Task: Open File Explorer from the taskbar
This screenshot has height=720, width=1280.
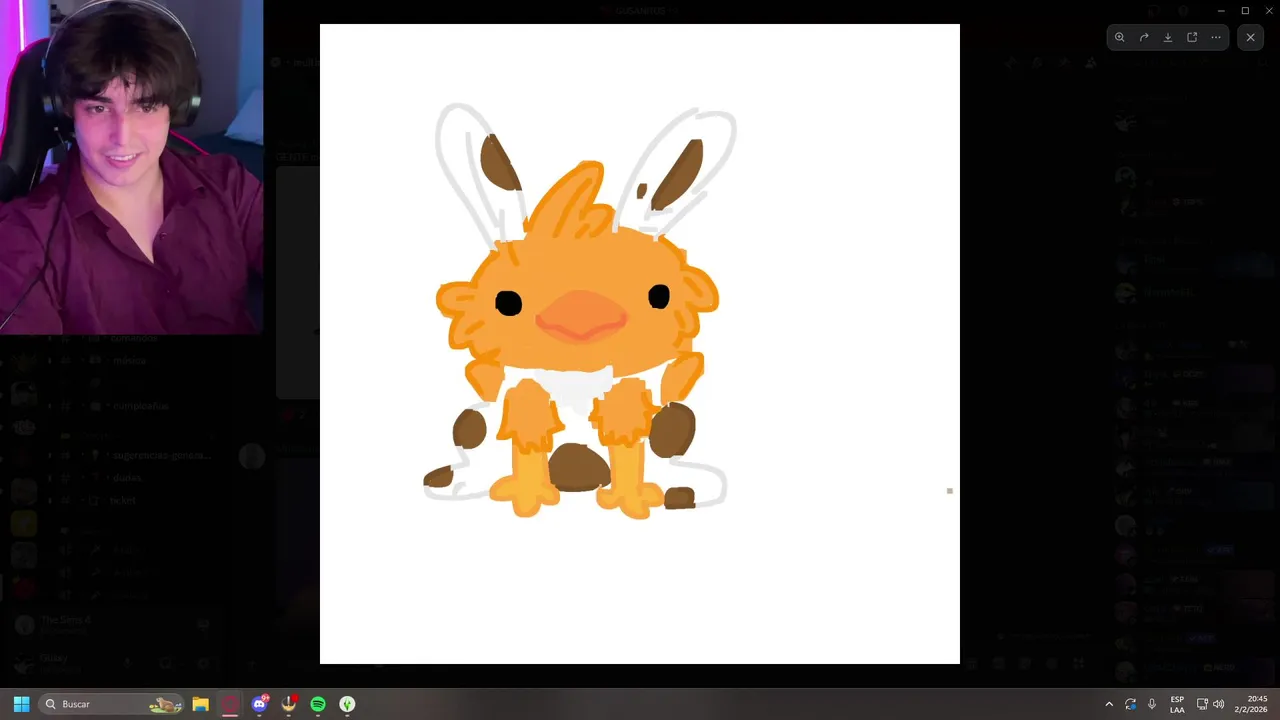Action: pos(200,704)
